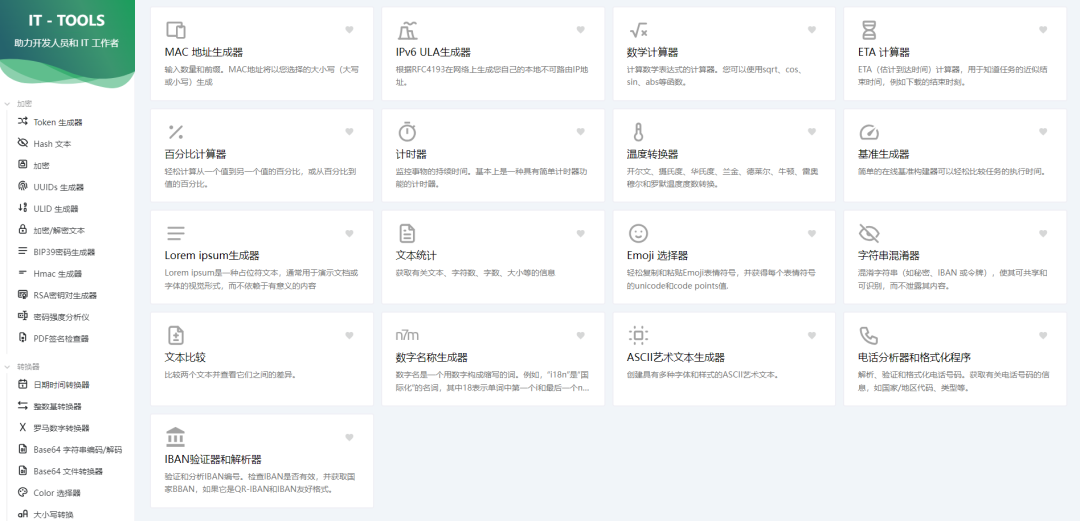Click the MAC 地址生成器 card icon

tap(175, 30)
